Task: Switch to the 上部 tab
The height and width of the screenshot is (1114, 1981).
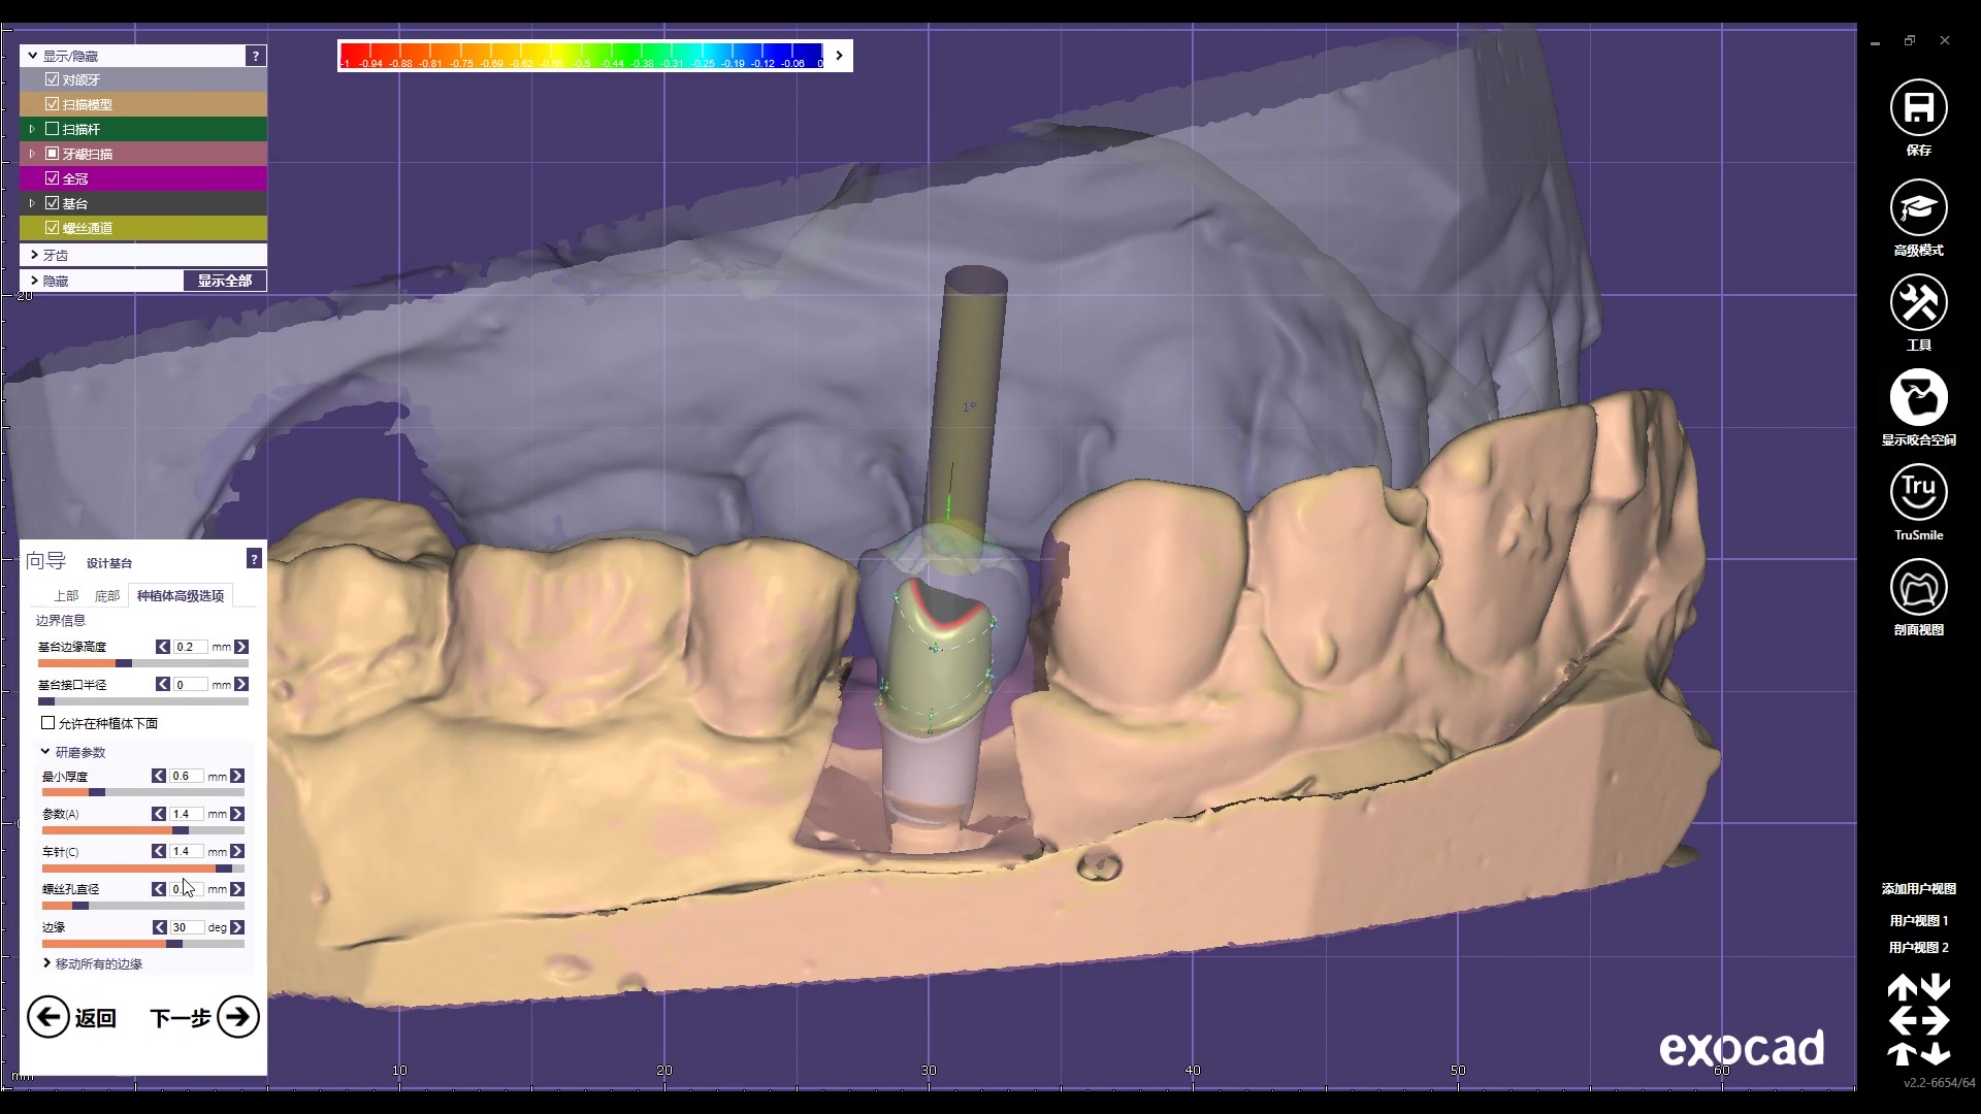Action: [66, 596]
